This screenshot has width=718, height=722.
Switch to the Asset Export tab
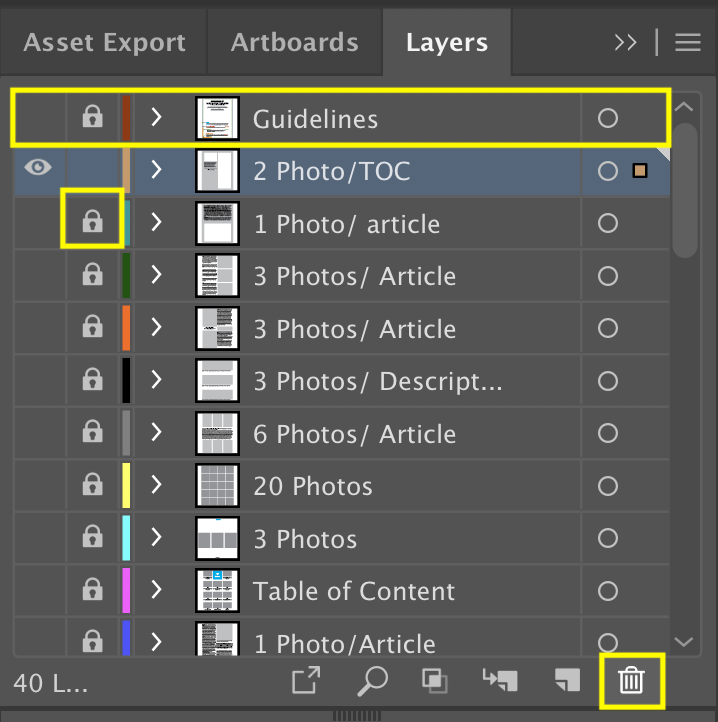[104, 43]
